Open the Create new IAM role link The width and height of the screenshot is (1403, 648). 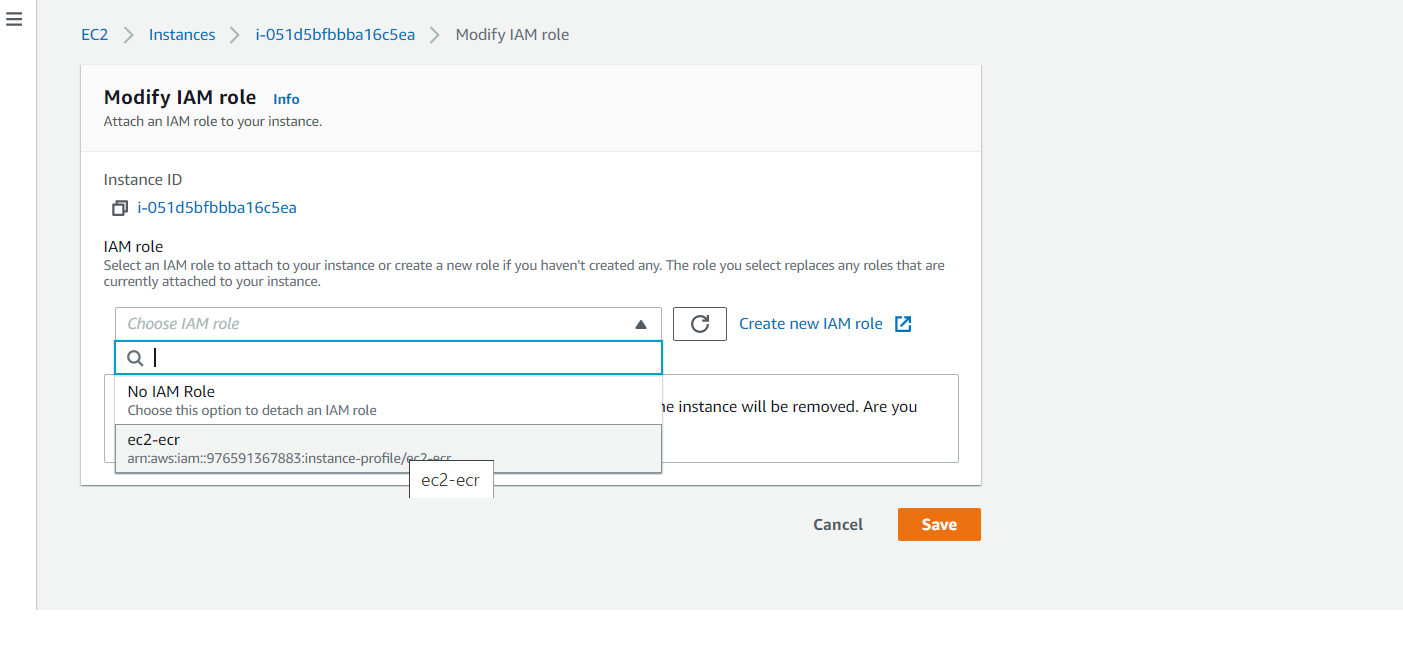[x=811, y=324]
